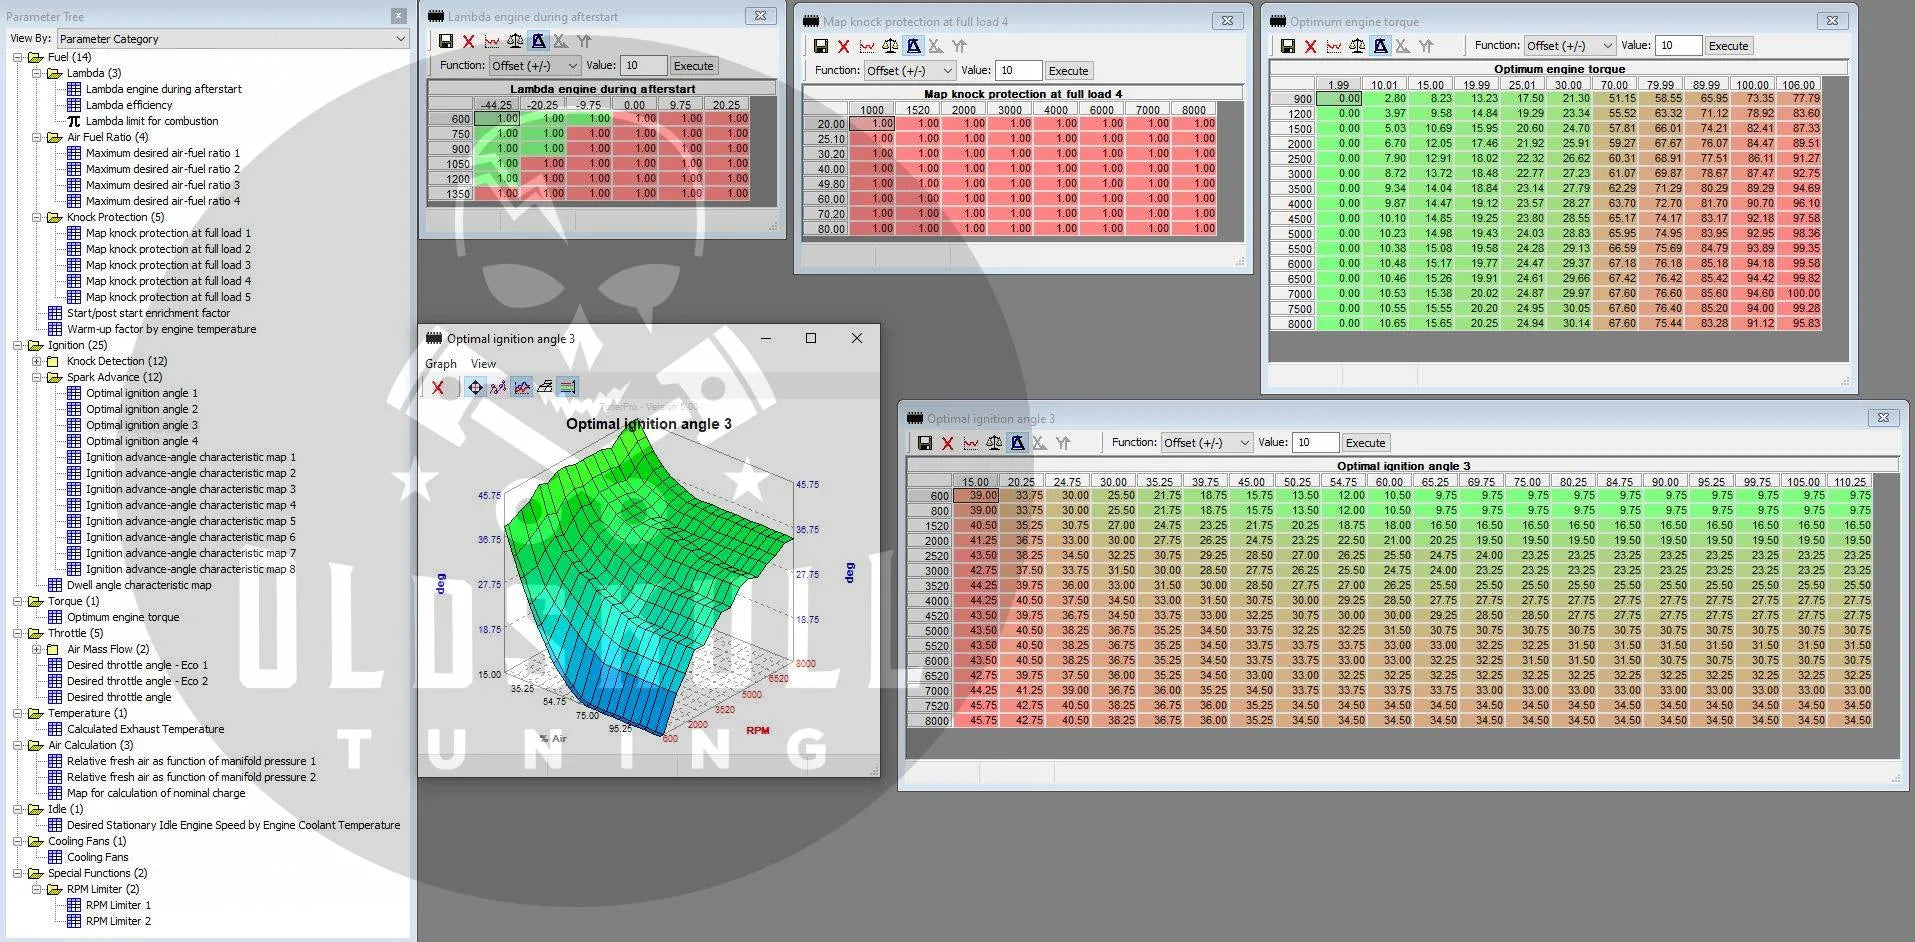Select the 39.00 cell at 600 RPM in ignition table
This screenshot has height=942, width=1915.
(x=976, y=495)
